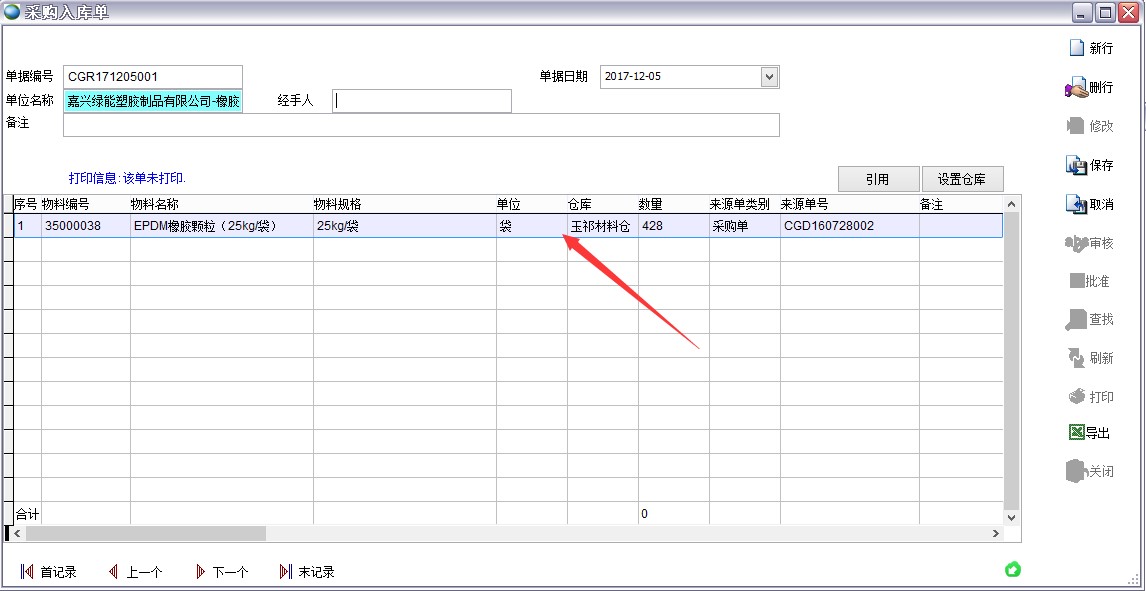
Task: Click the green status icon at bottom right
Action: click(1013, 570)
